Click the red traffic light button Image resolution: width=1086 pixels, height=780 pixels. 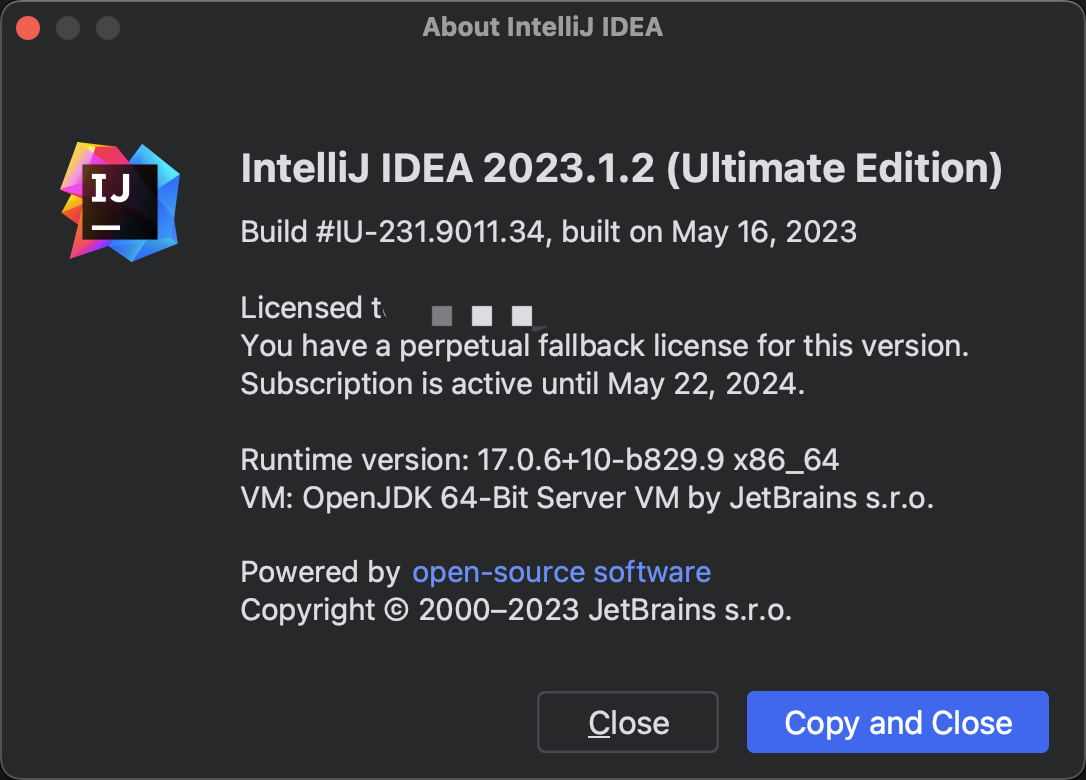(28, 27)
